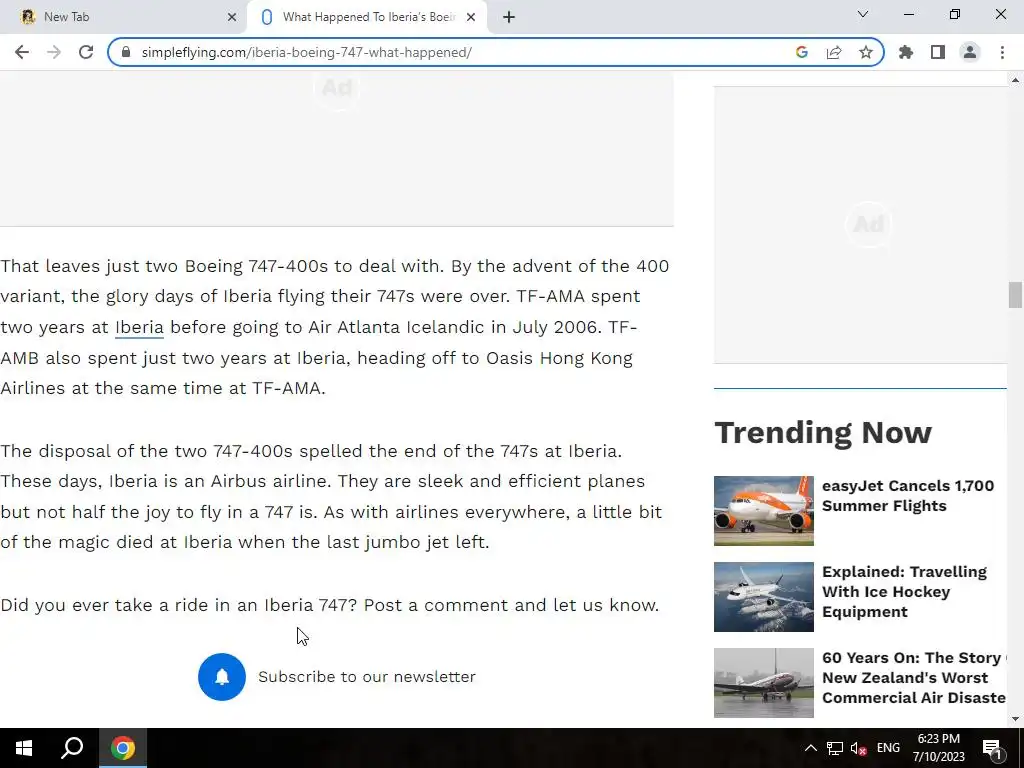1024x768 pixels.
Task: Open the Windows Start menu
Action: [24, 748]
